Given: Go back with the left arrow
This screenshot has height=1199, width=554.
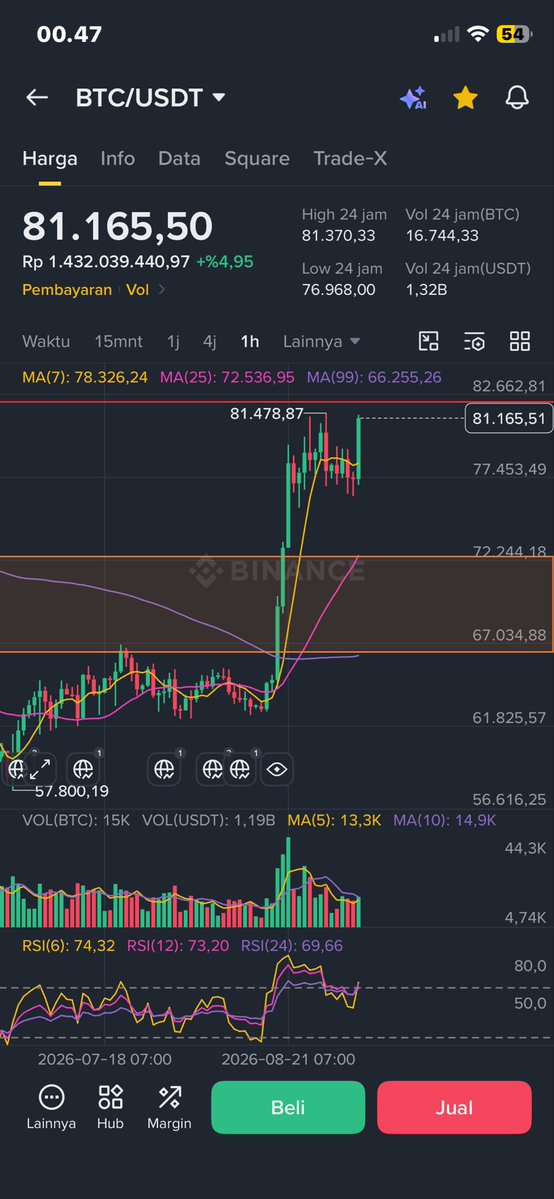Looking at the screenshot, I should pos(37,97).
